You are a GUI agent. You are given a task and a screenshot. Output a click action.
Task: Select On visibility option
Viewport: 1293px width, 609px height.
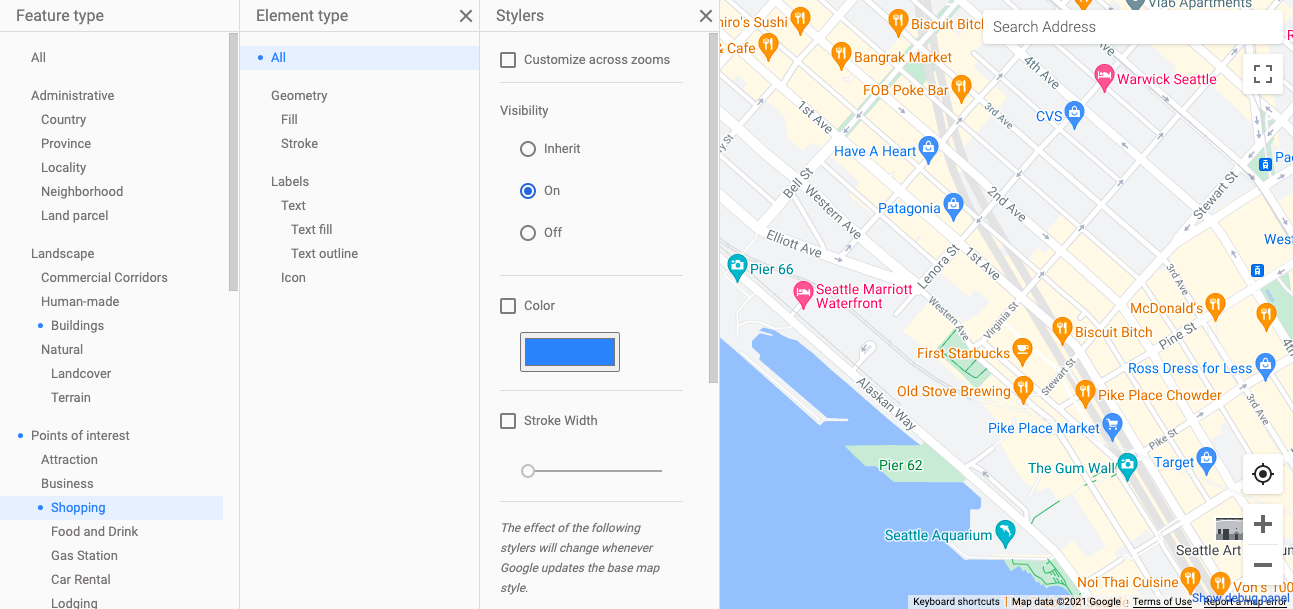[x=528, y=191]
